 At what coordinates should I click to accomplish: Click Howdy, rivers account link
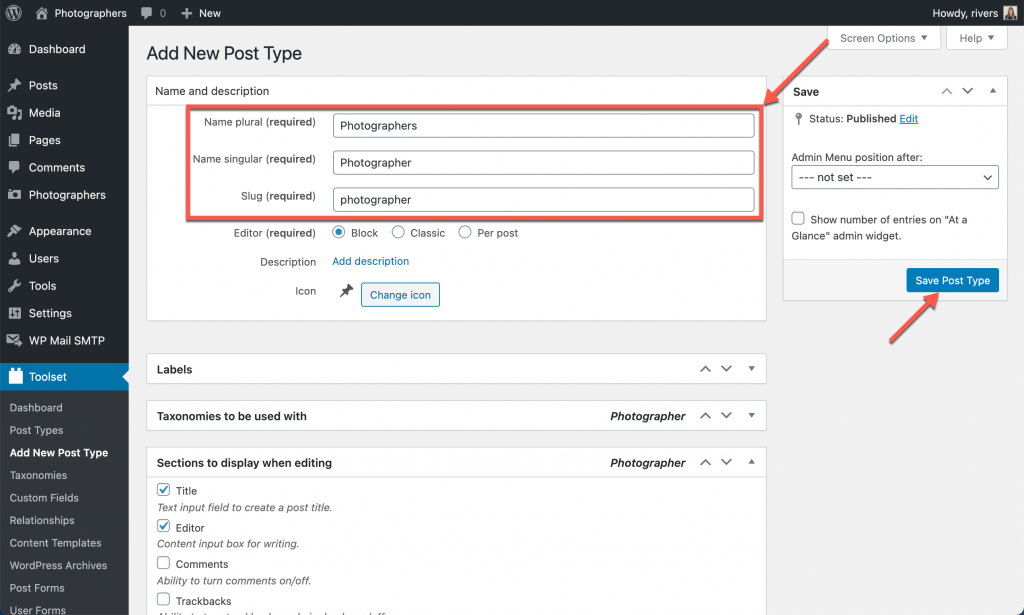[x=965, y=13]
